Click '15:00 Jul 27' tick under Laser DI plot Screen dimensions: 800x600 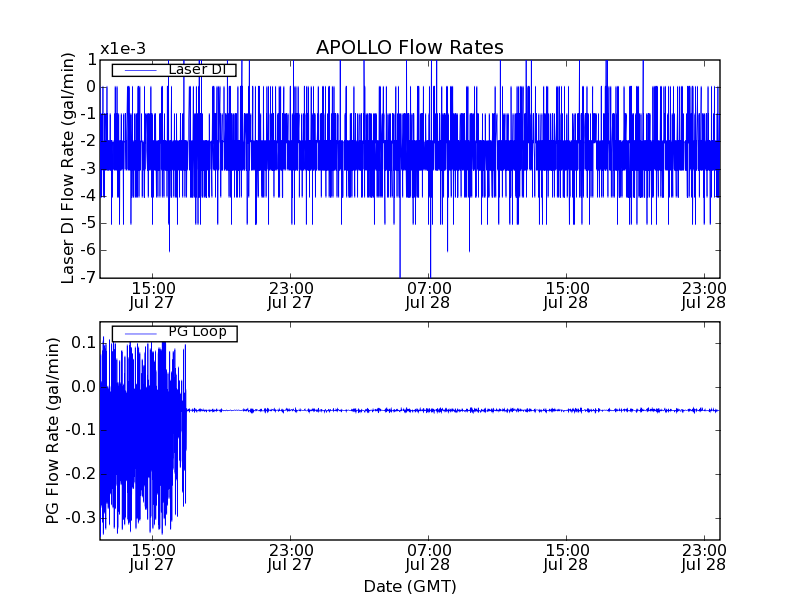click(x=152, y=296)
